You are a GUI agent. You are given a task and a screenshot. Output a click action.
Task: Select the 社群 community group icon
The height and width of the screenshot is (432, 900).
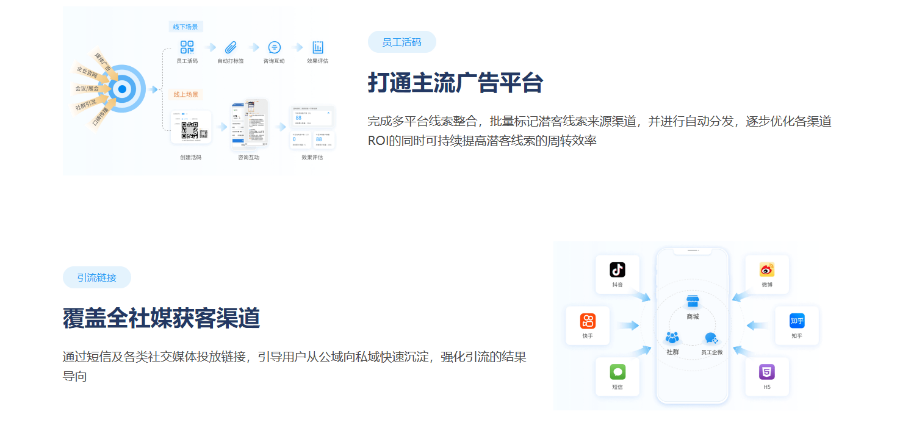tap(672, 338)
